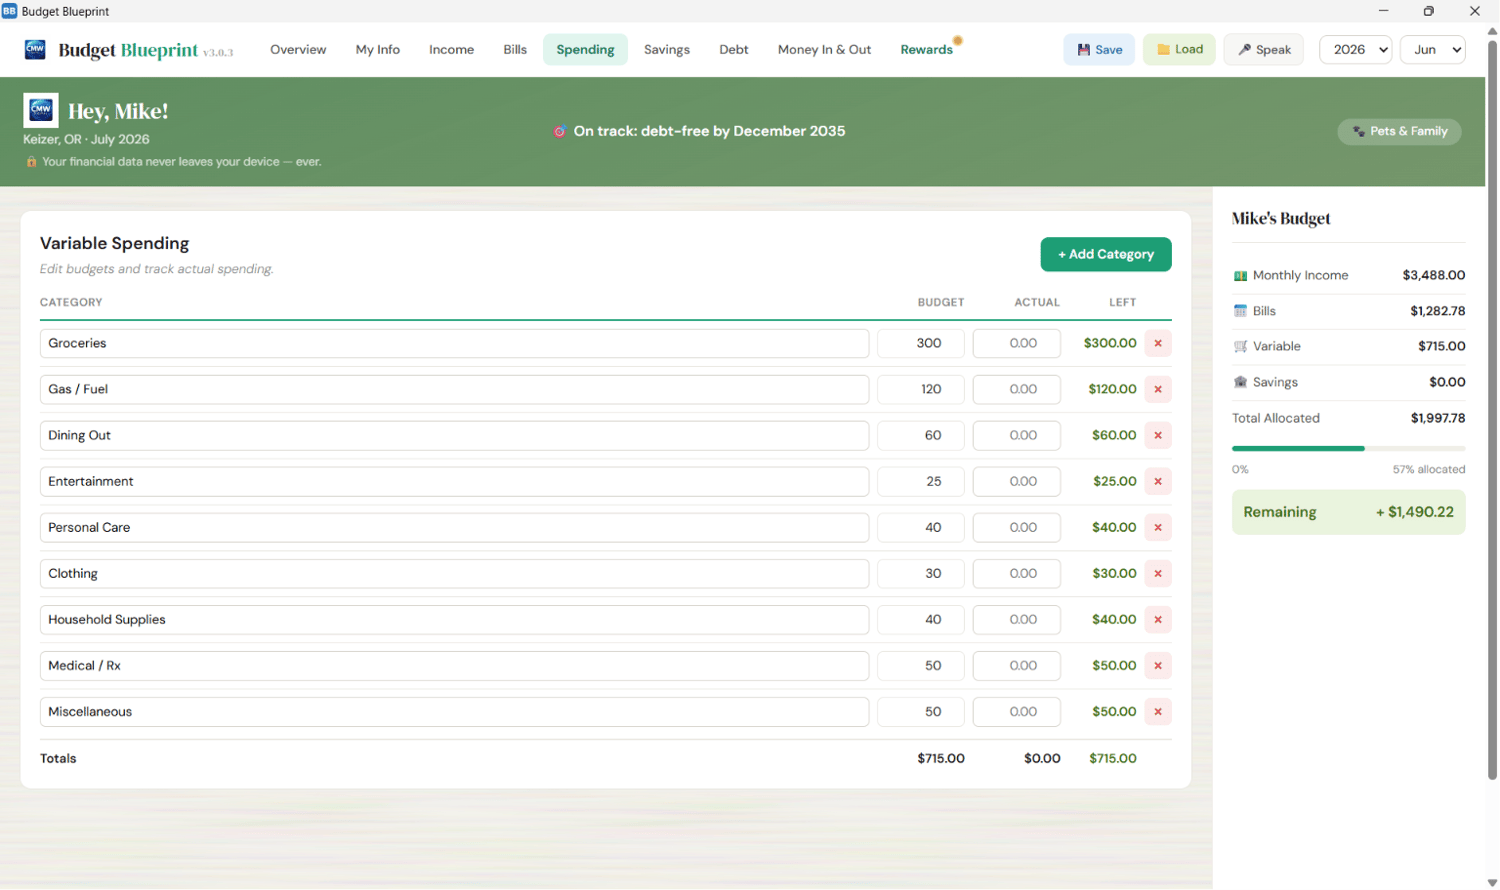Click the 57% allocated label
The width and height of the screenshot is (1500, 890).
pyautogui.click(x=1429, y=469)
